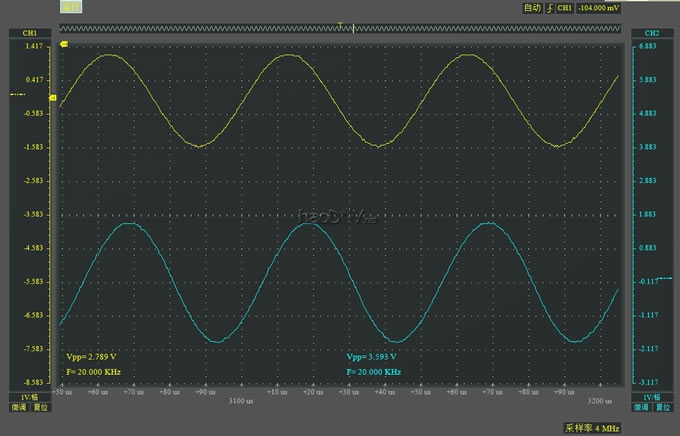The height and width of the screenshot is (436, 680).
Task: Click the cyan CH2 Vpp measurement readout
Action: click(x=372, y=357)
